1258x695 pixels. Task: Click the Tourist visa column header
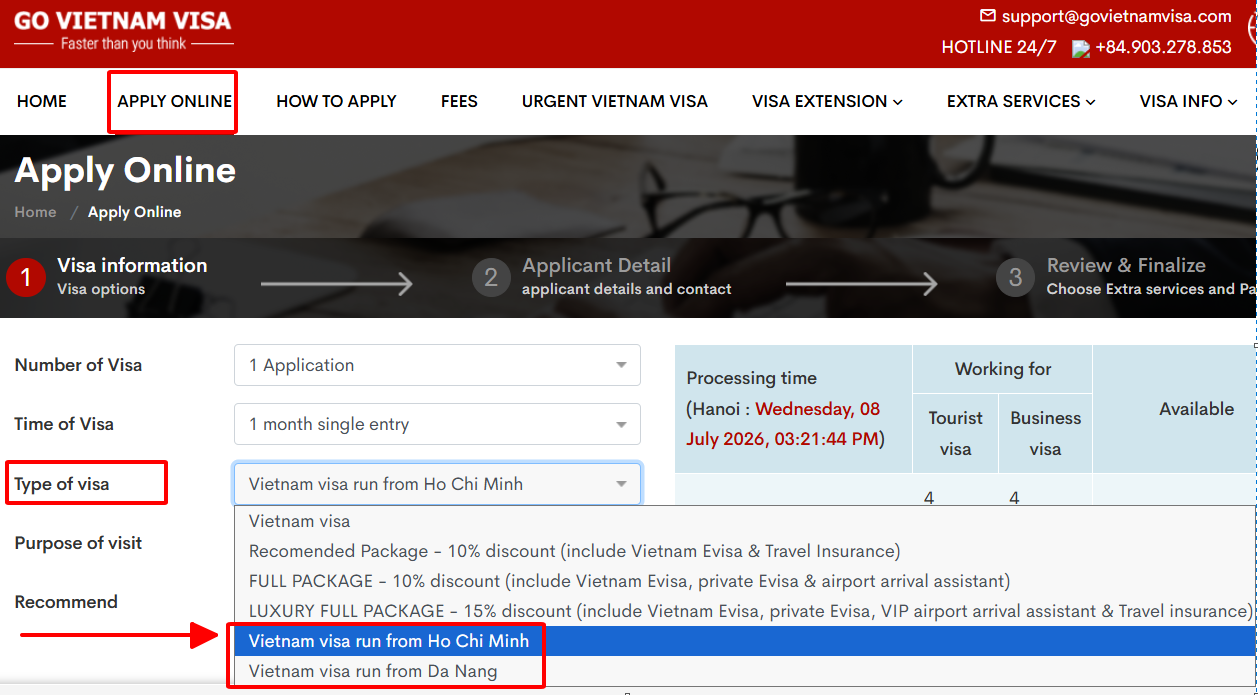(x=955, y=433)
